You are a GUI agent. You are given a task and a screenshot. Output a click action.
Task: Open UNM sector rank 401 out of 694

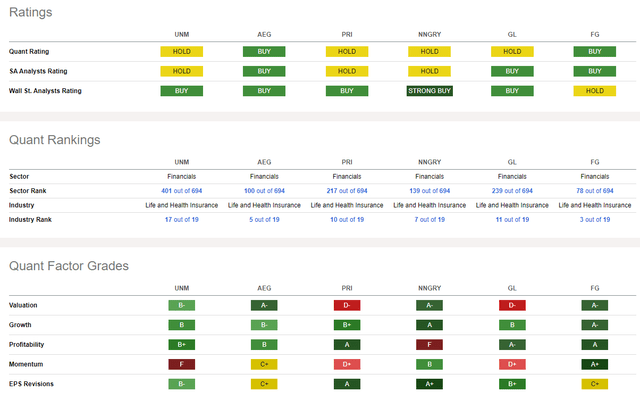click(182, 191)
